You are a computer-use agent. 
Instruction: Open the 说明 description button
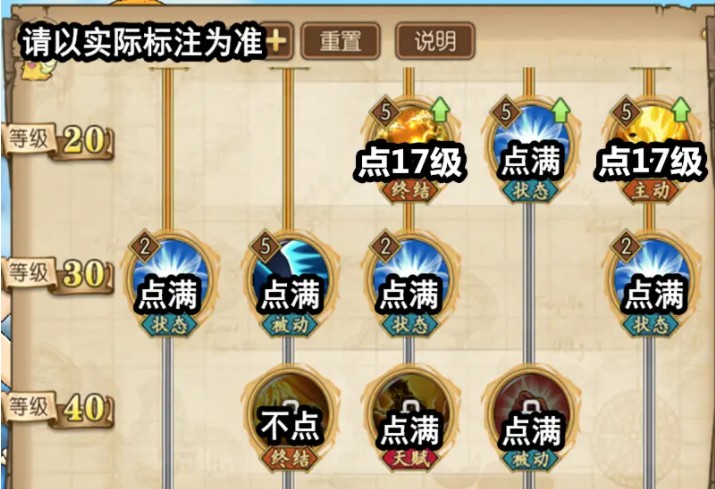435,42
